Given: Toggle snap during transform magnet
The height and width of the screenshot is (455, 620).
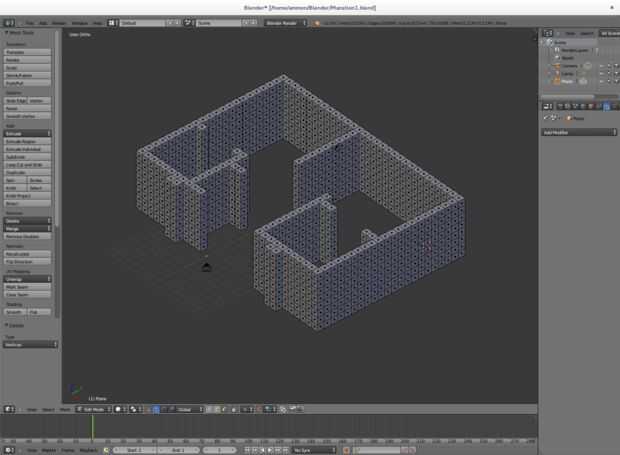Looking at the screenshot, I should point(260,409).
